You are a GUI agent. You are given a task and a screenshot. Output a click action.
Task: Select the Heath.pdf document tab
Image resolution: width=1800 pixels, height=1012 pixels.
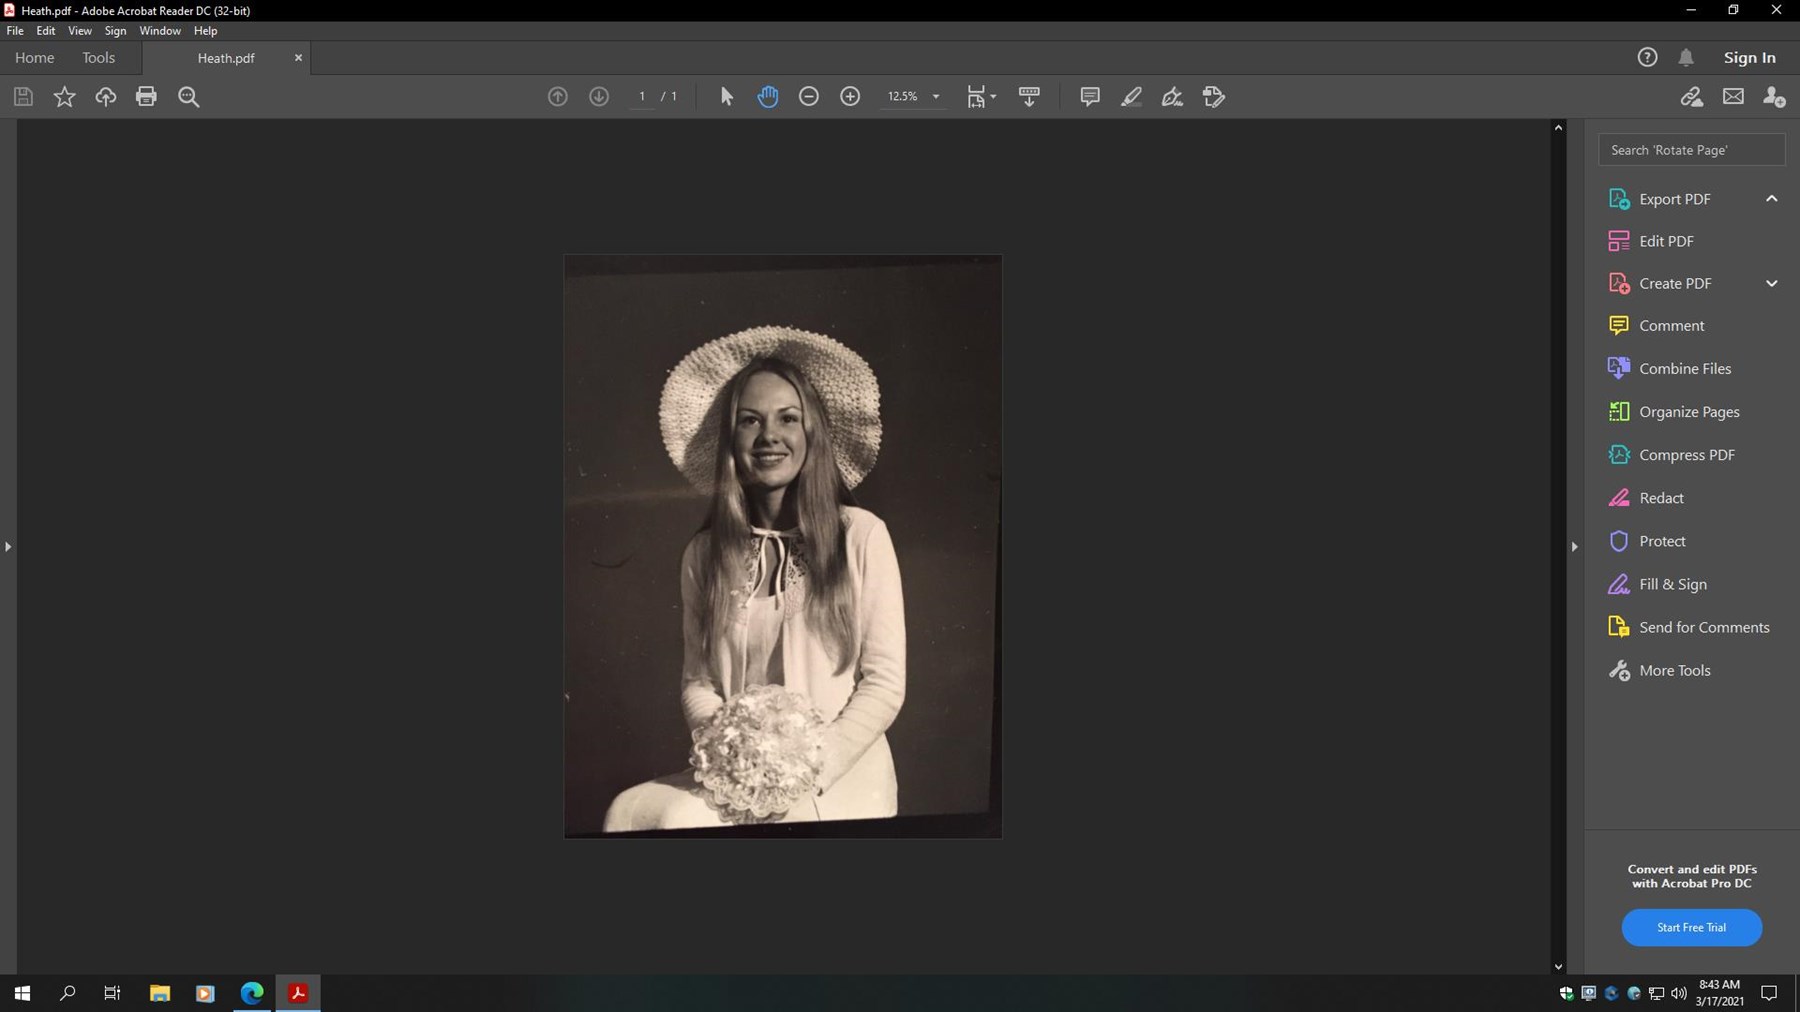(x=226, y=58)
